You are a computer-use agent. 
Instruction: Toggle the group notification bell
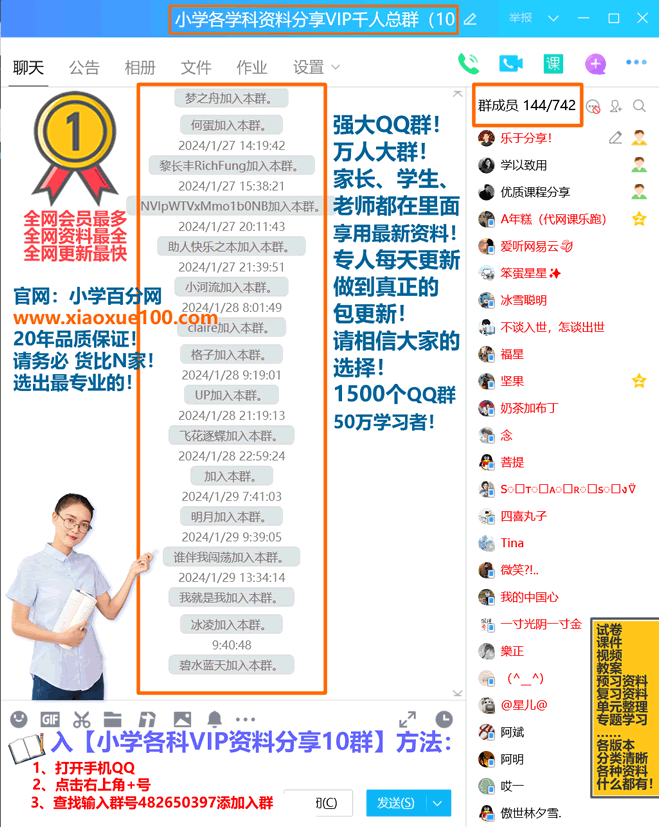[214, 719]
